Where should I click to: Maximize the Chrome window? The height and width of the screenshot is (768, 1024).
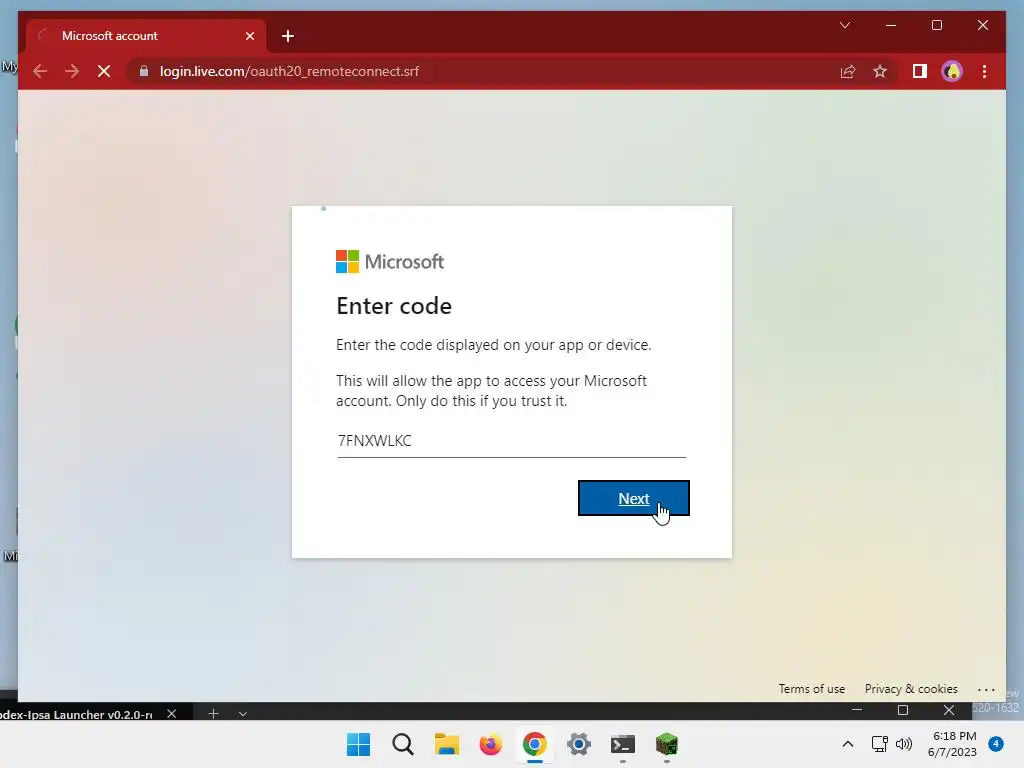pos(936,25)
